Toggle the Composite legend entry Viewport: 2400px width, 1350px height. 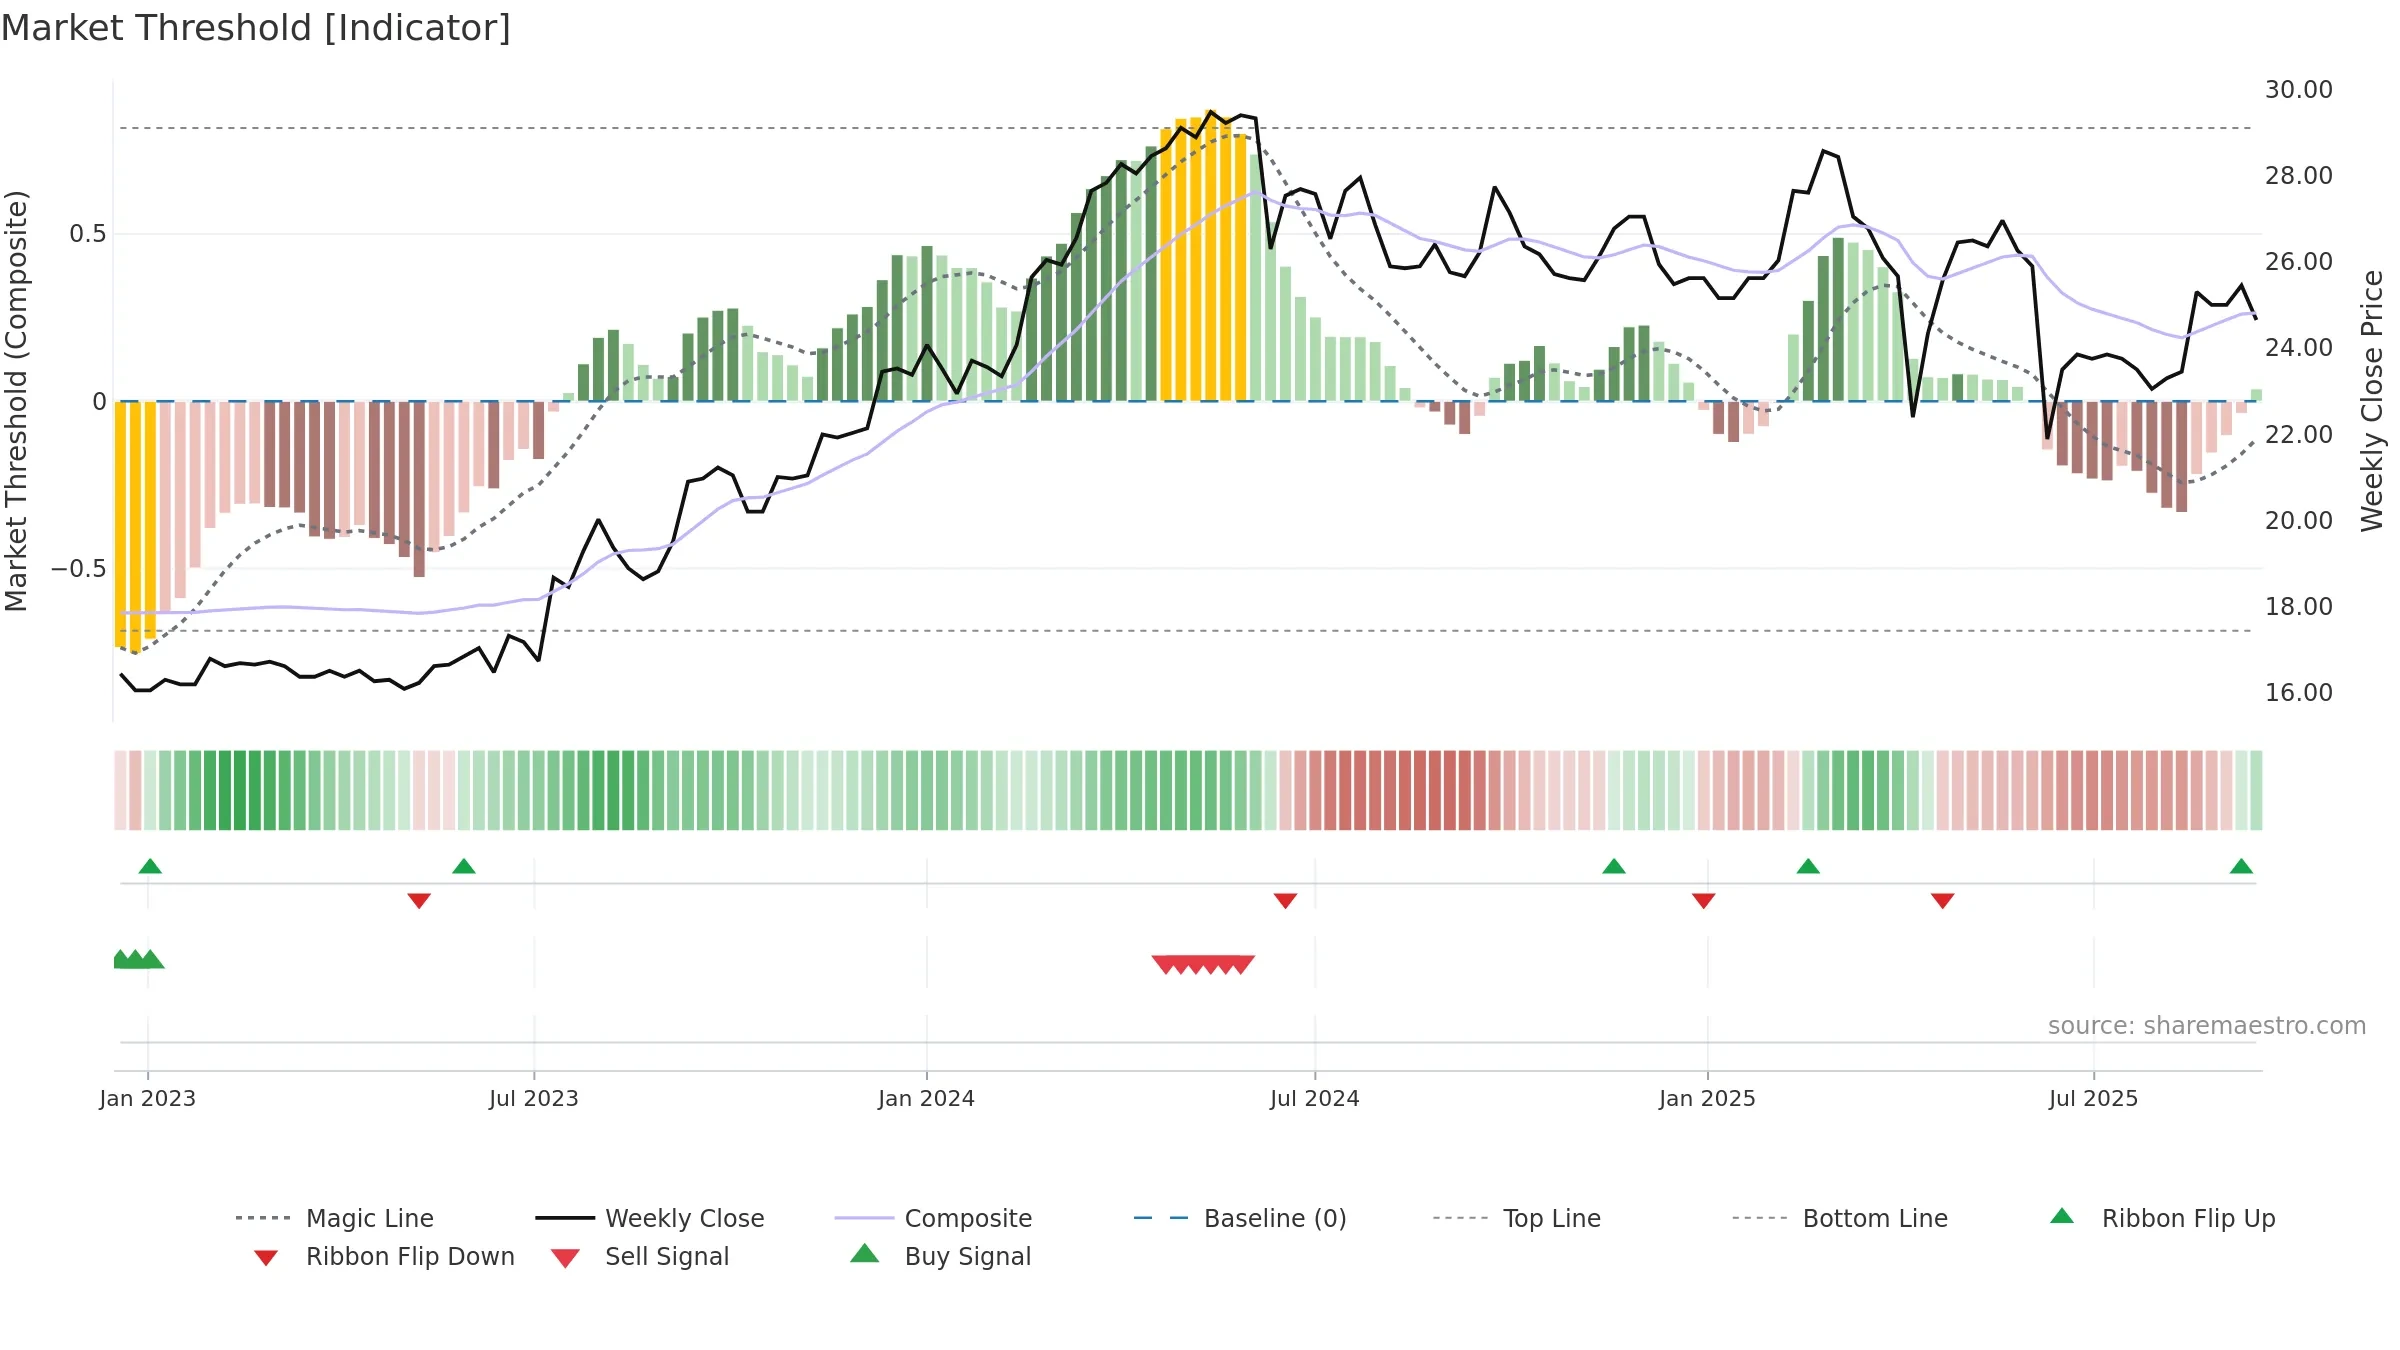tap(933, 1218)
